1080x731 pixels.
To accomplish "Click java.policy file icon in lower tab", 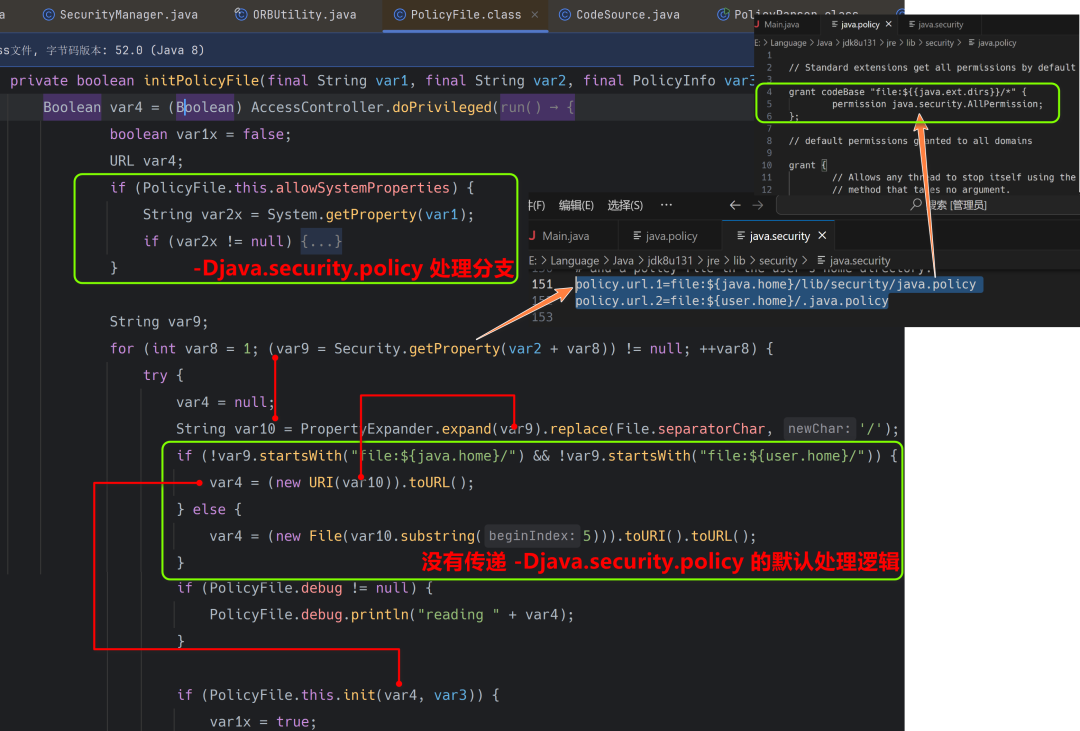I will pos(637,236).
